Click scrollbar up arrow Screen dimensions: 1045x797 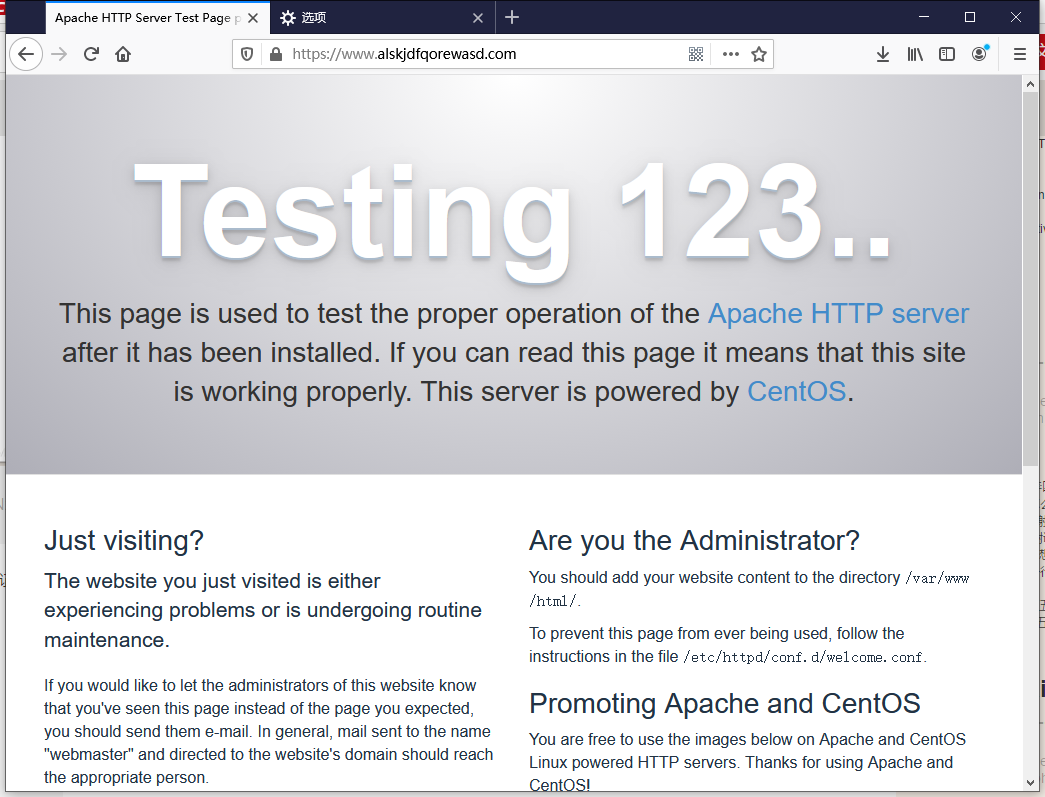click(1030, 84)
